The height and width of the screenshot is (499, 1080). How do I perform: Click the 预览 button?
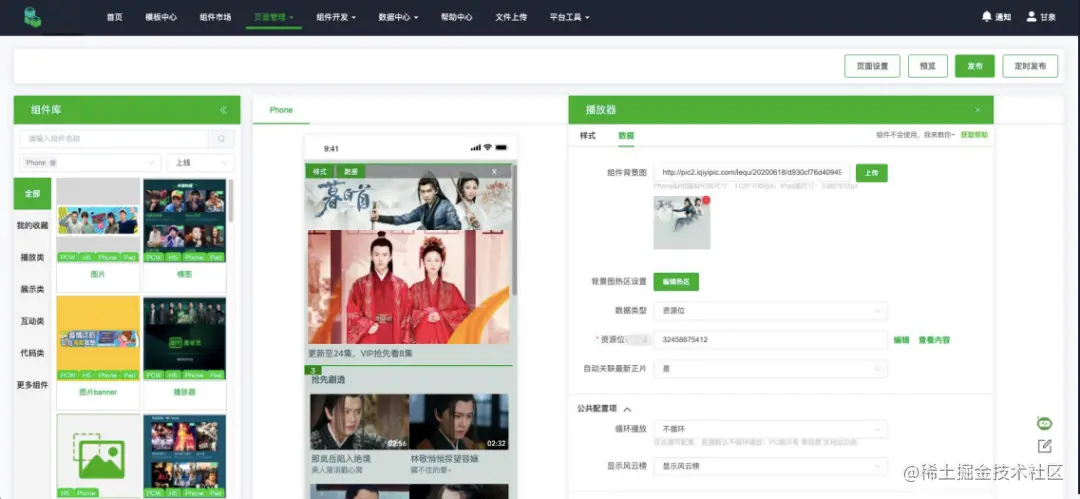(x=928, y=66)
